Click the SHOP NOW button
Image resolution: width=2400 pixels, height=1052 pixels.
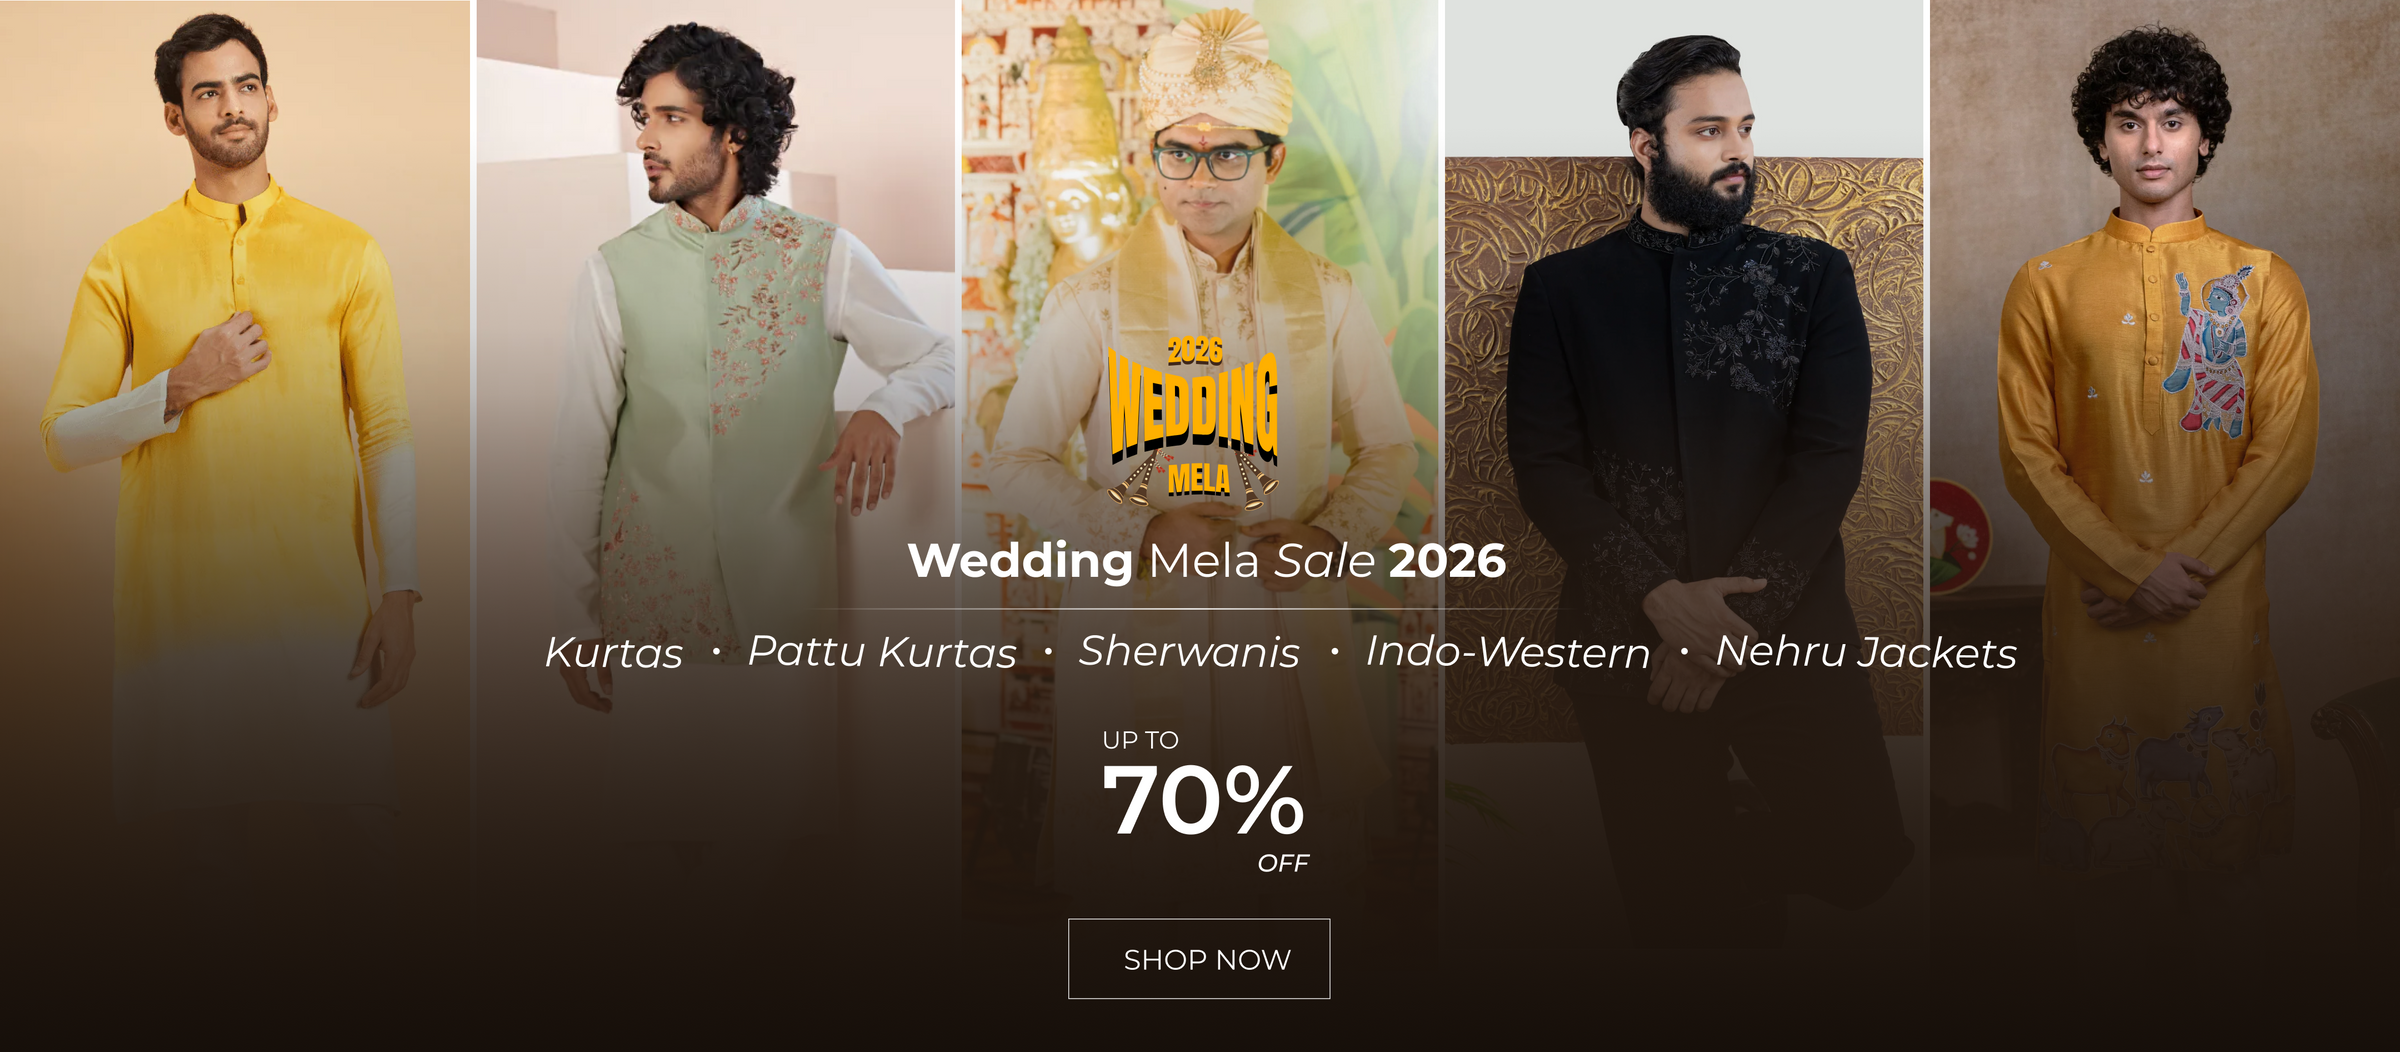(1199, 958)
